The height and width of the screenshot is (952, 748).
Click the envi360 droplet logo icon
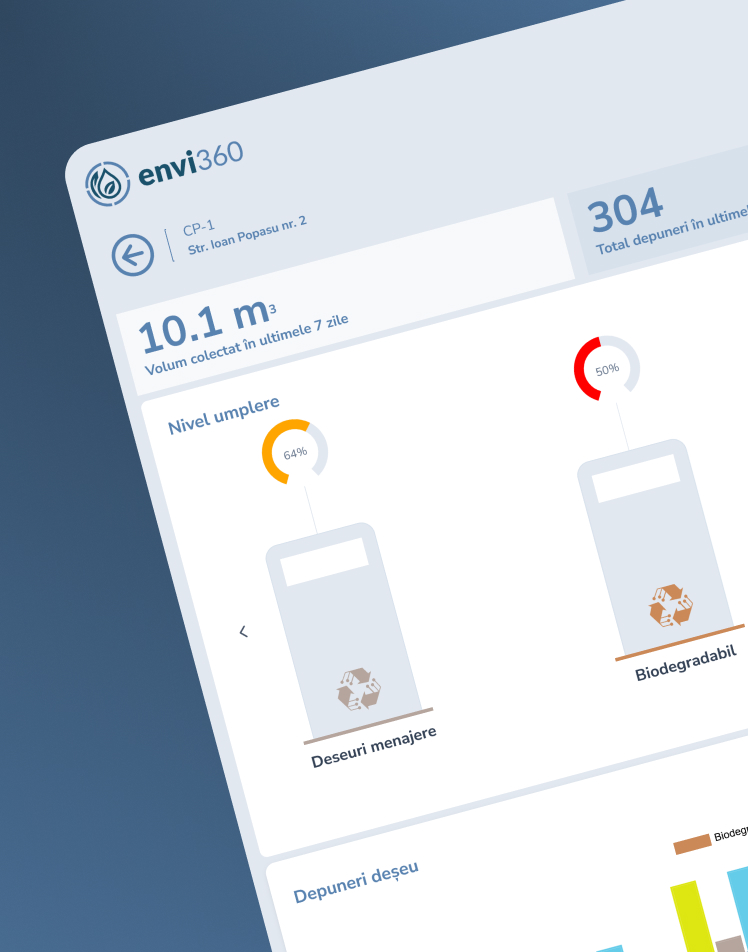107,183
